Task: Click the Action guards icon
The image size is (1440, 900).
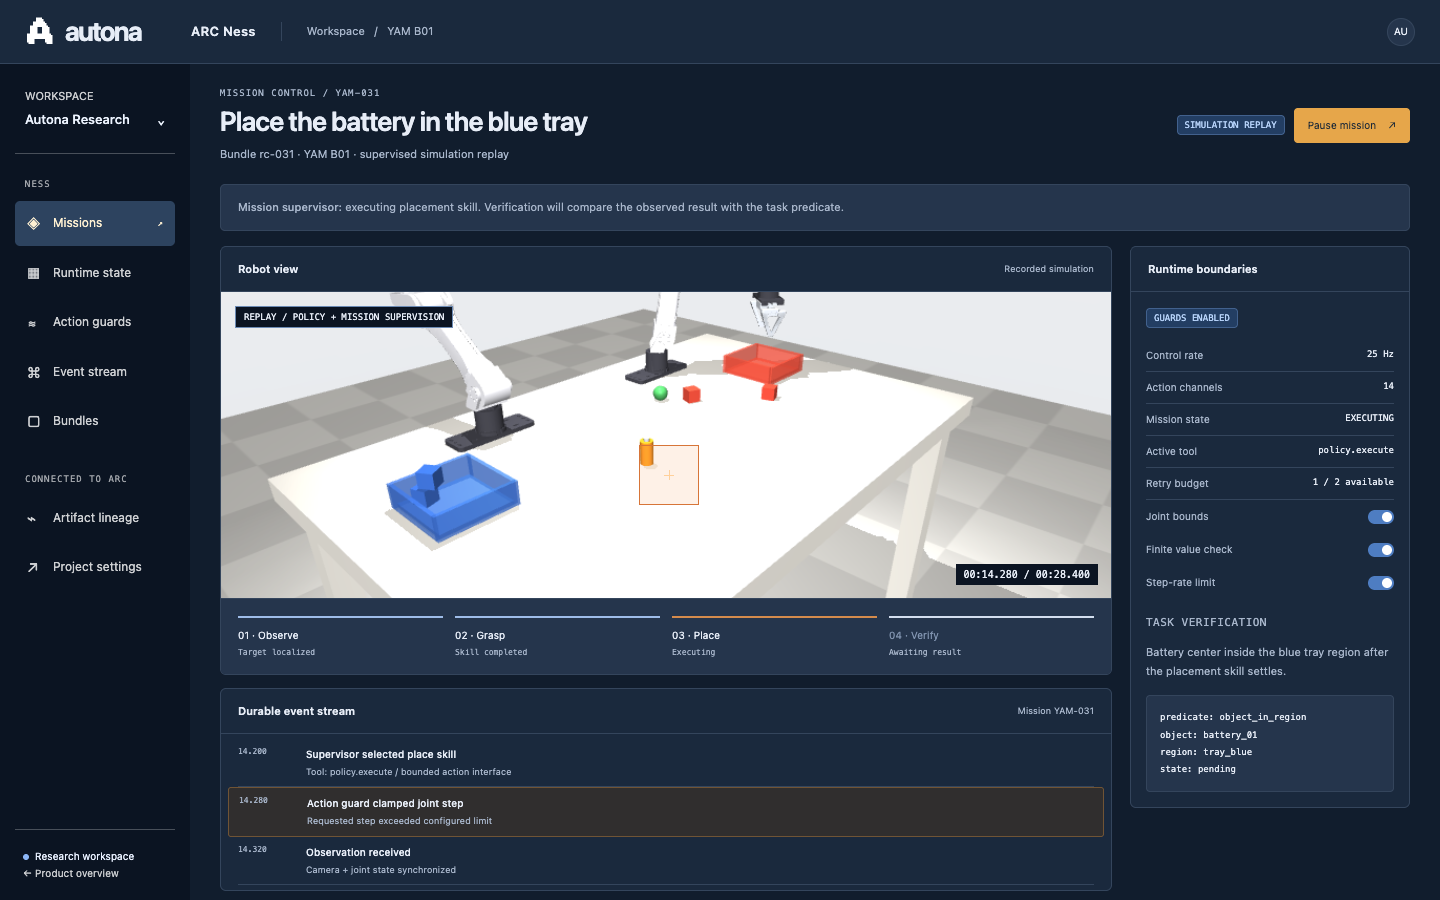Action: pos(32,323)
